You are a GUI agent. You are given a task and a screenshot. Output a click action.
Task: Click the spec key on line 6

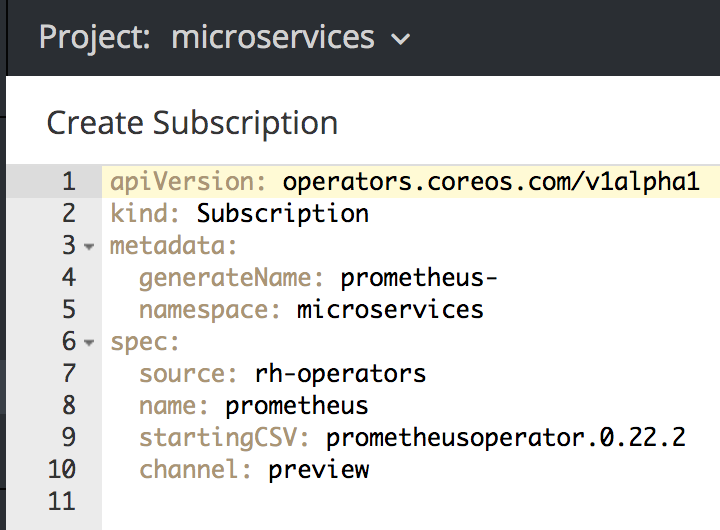(145, 343)
